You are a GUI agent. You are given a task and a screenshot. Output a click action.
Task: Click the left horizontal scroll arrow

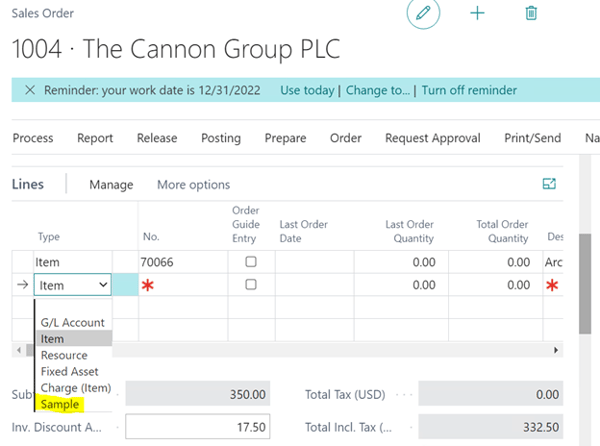(18, 350)
